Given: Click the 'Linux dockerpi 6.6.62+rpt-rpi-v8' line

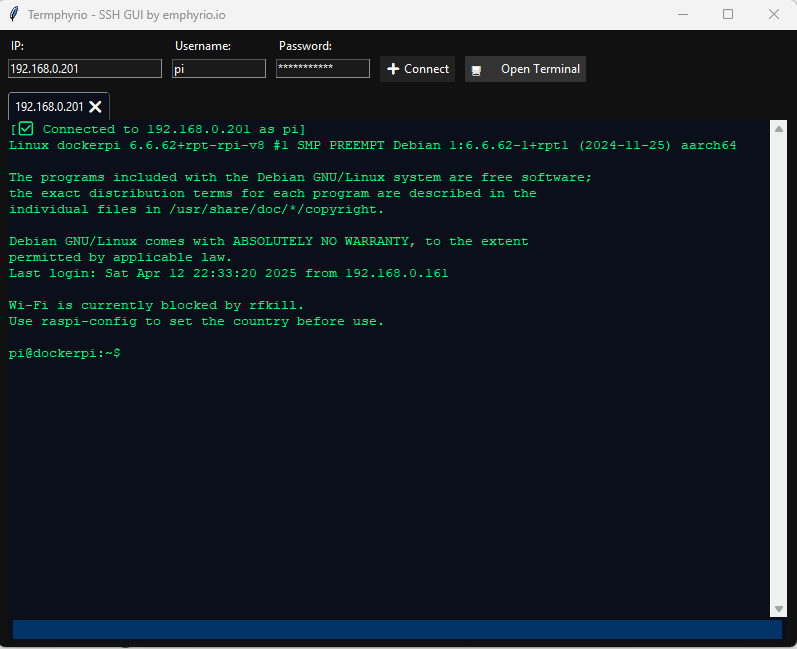Looking at the screenshot, I should [x=373, y=145].
